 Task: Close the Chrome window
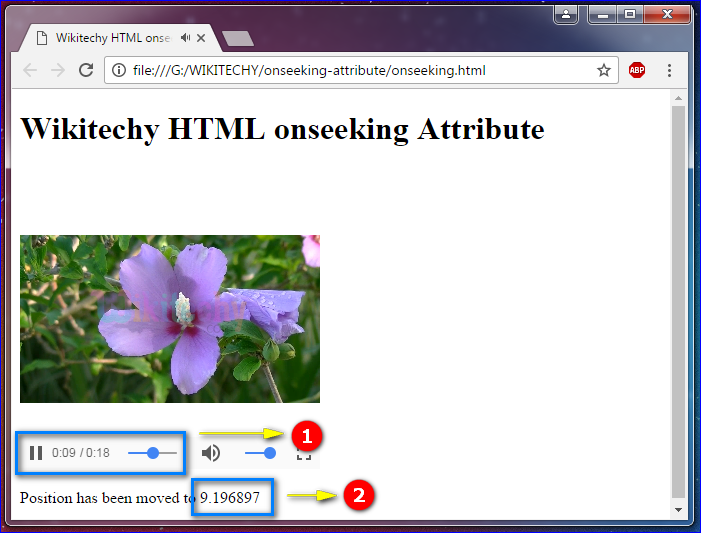pyautogui.click(x=667, y=14)
